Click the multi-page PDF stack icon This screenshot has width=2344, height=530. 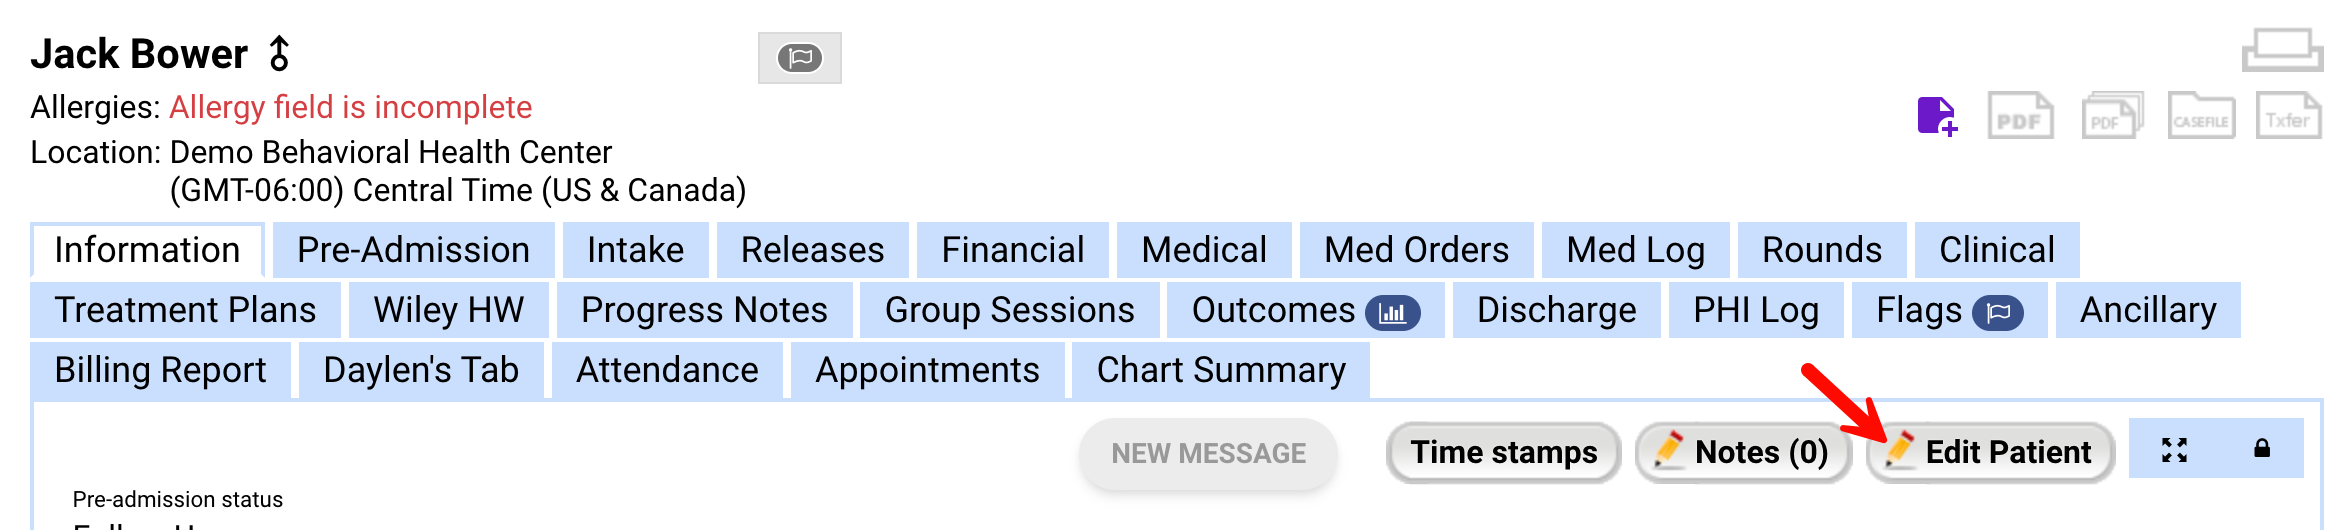pyautogui.click(x=2111, y=116)
